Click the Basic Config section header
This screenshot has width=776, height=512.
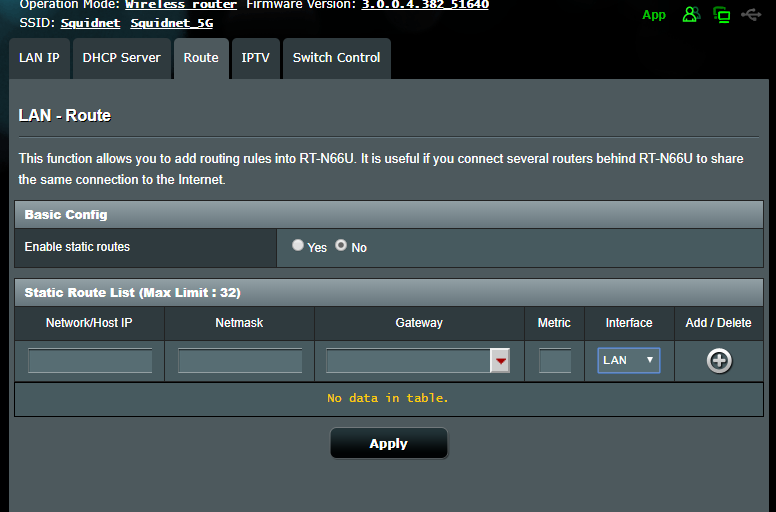click(388, 215)
